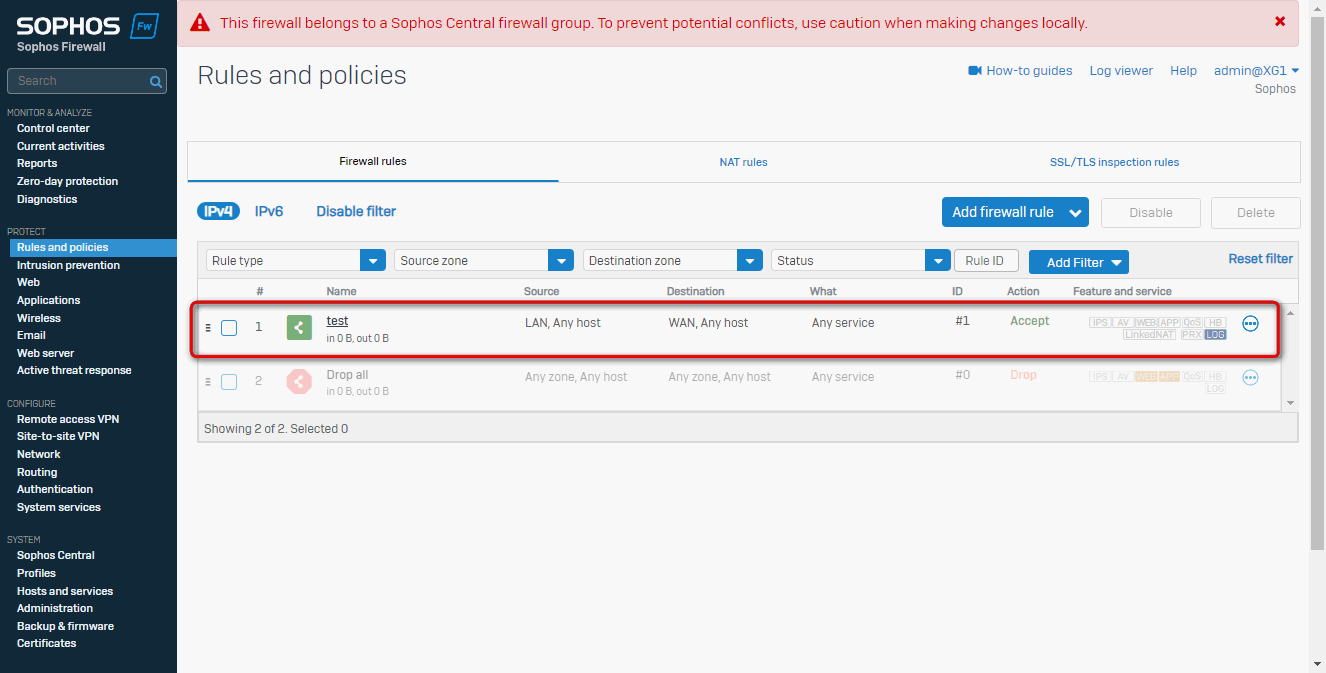Click the search magnifier icon in the sidebar
This screenshot has width=1326, height=673.
pos(156,82)
